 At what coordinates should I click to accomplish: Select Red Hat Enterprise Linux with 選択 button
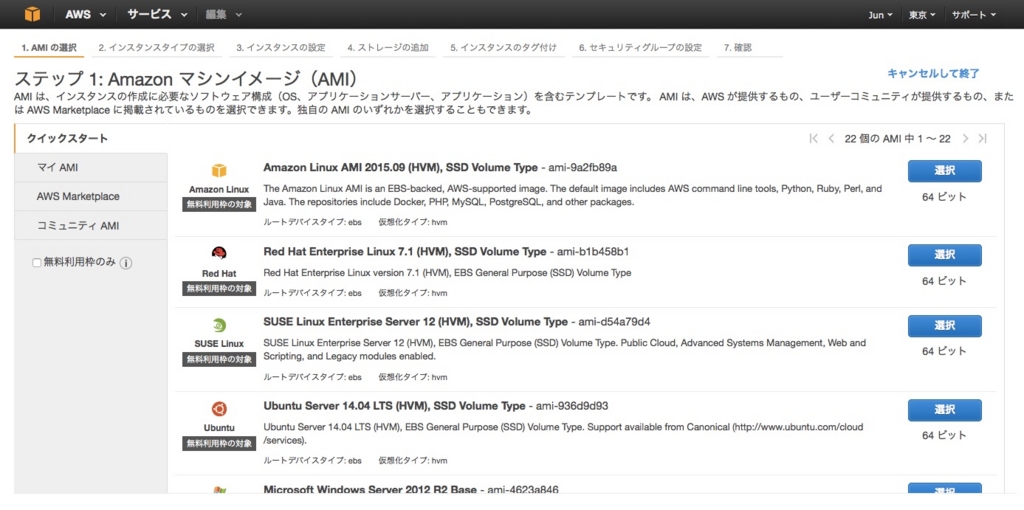(x=944, y=255)
